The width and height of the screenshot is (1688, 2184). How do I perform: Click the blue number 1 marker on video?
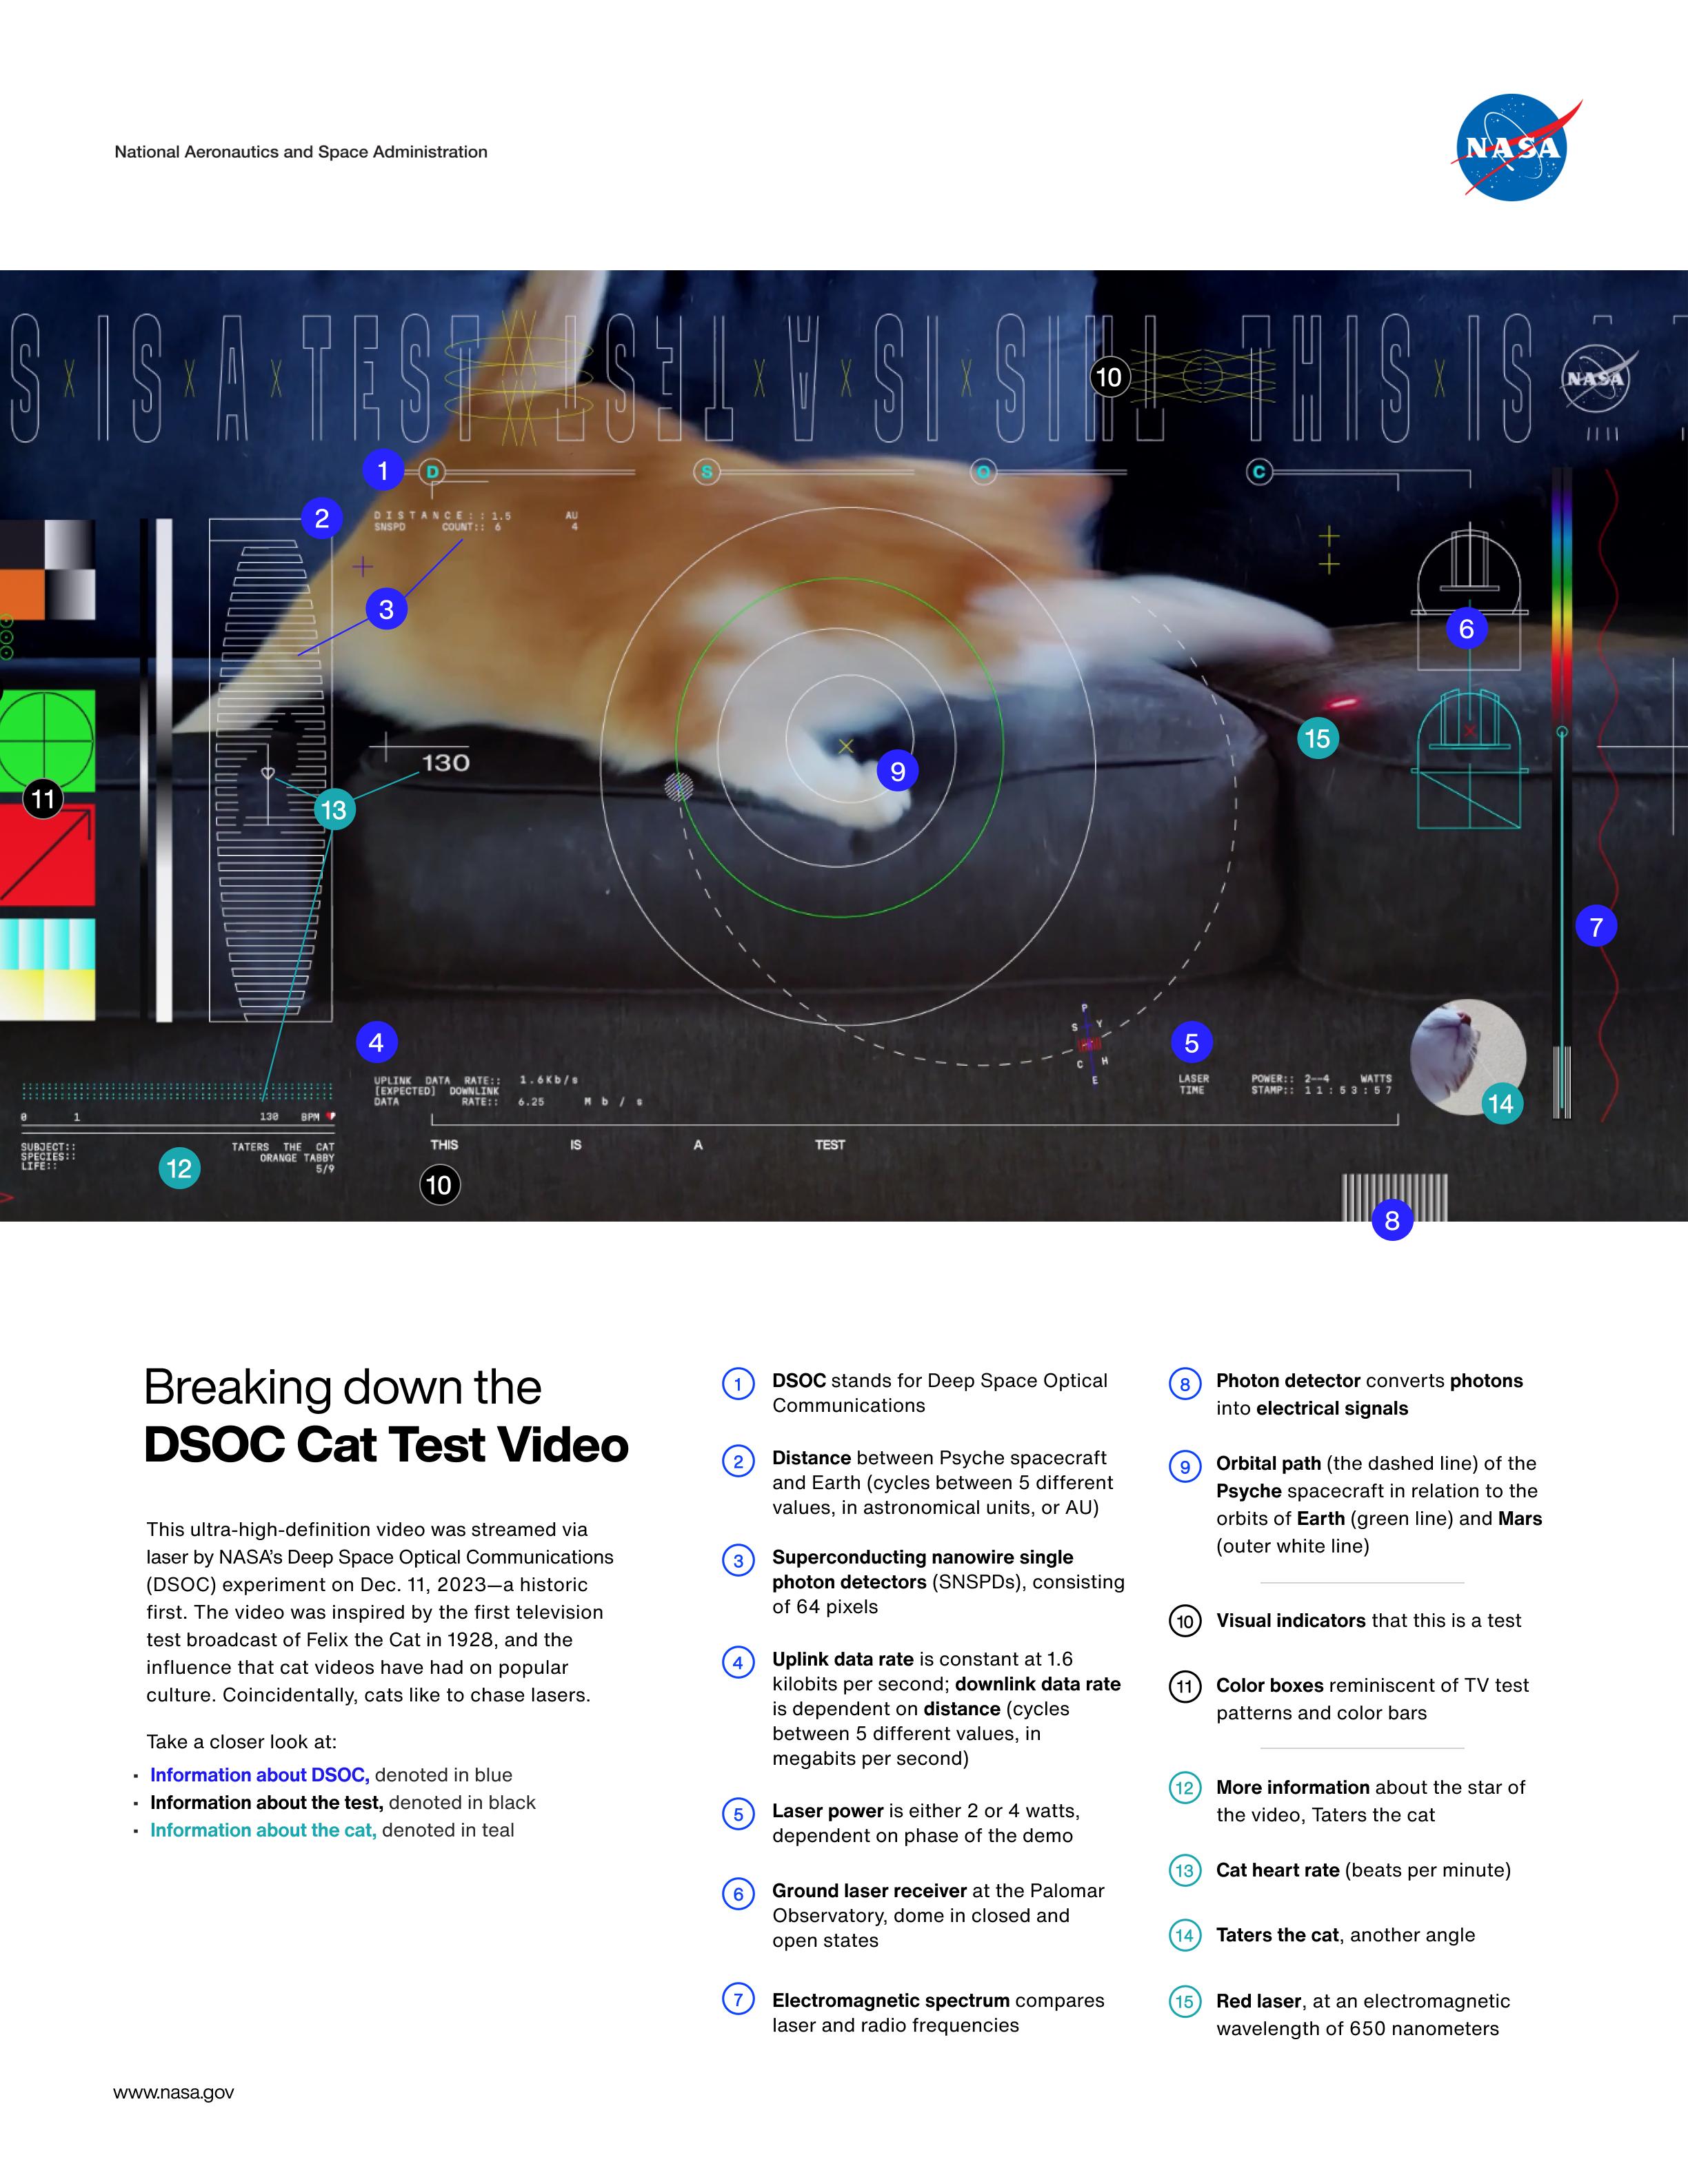(x=382, y=470)
